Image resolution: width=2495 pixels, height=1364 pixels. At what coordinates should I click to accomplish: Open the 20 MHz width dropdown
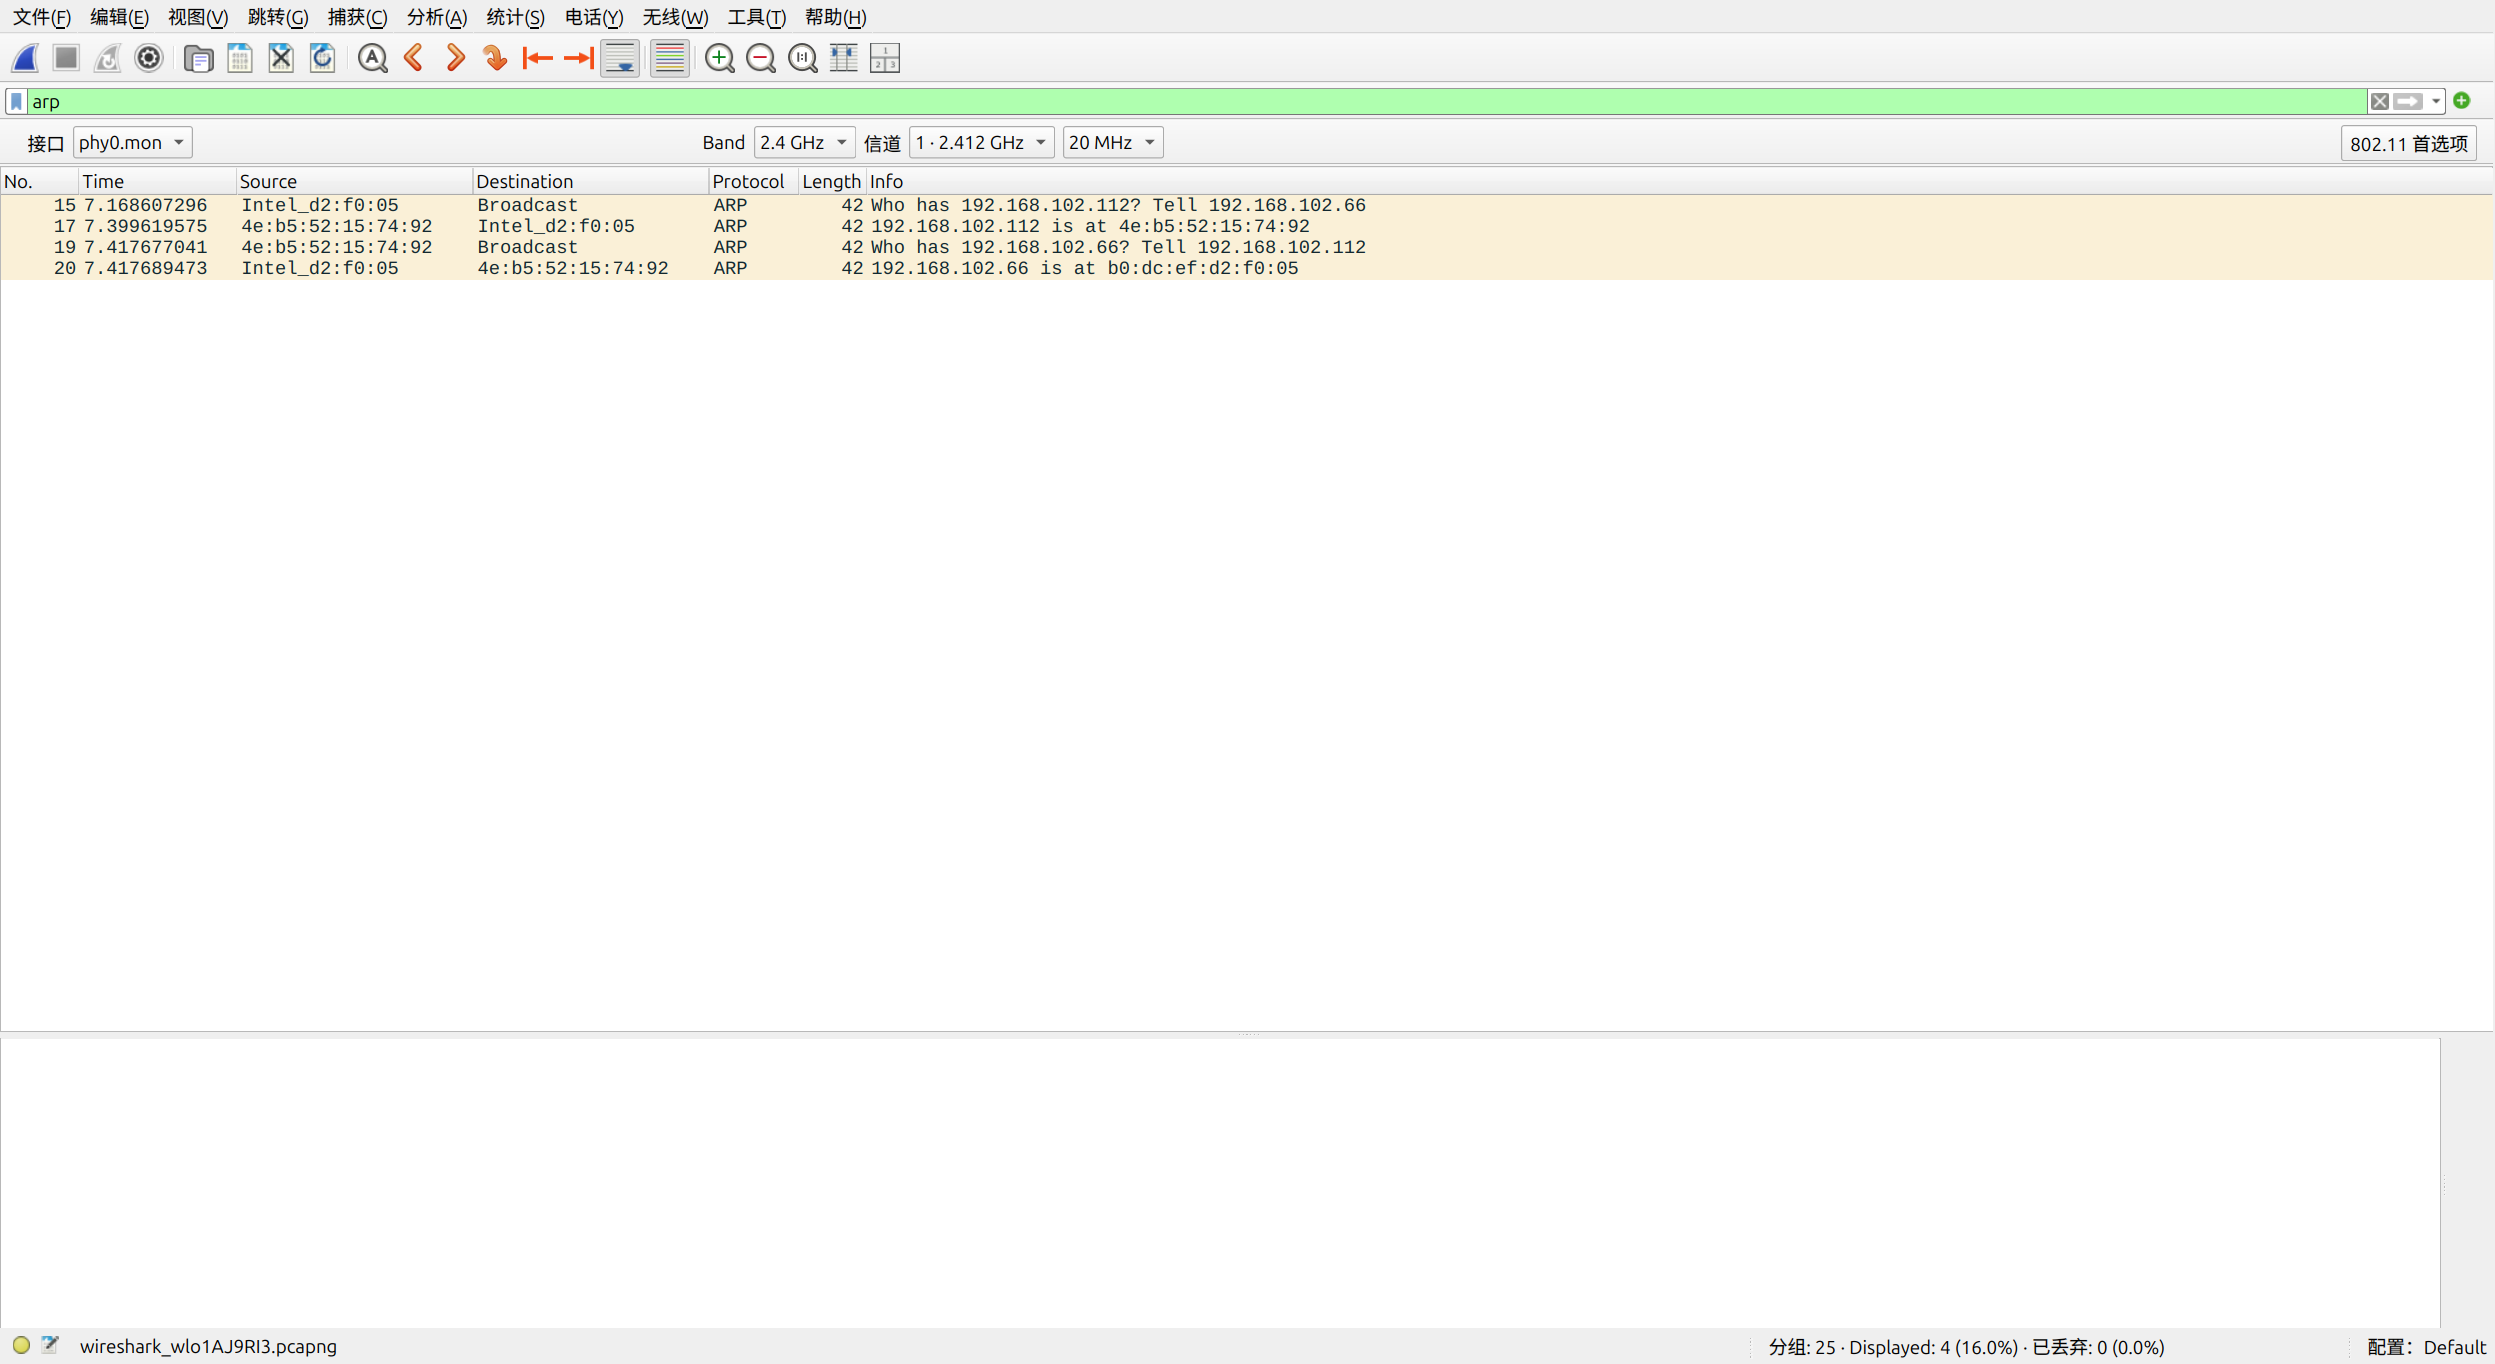1112,142
